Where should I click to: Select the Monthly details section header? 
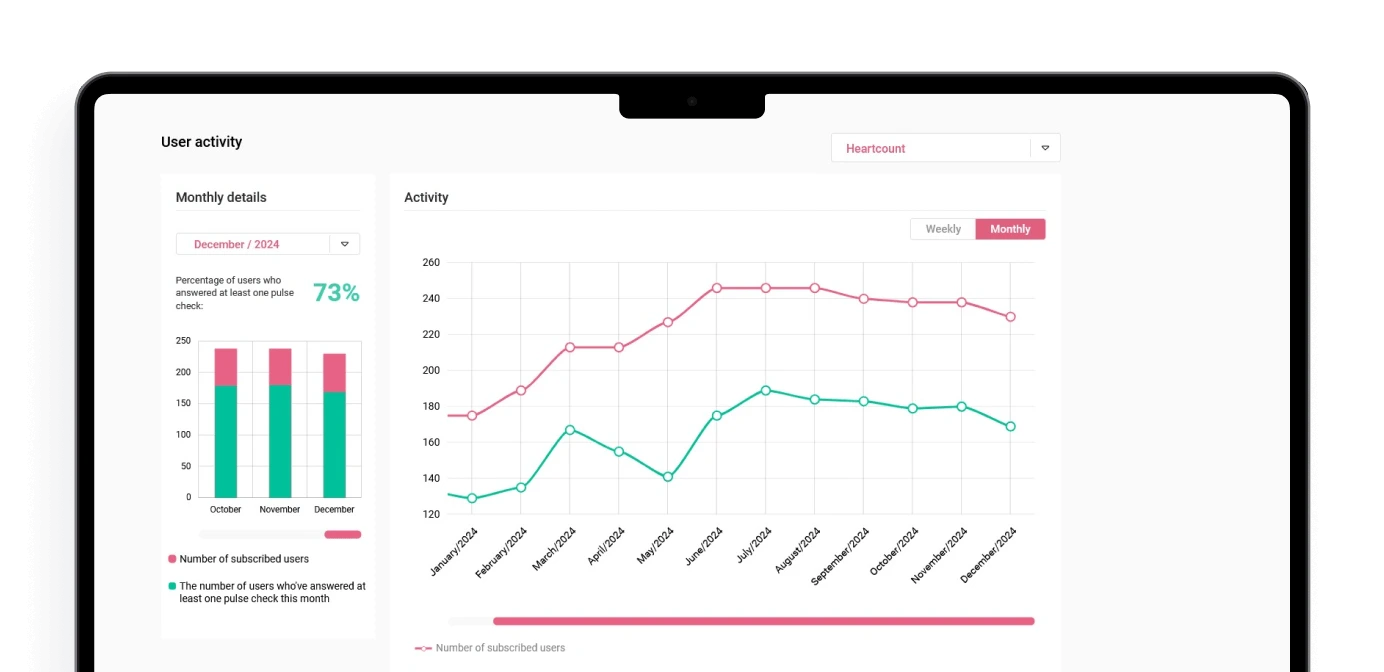(x=220, y=197)
